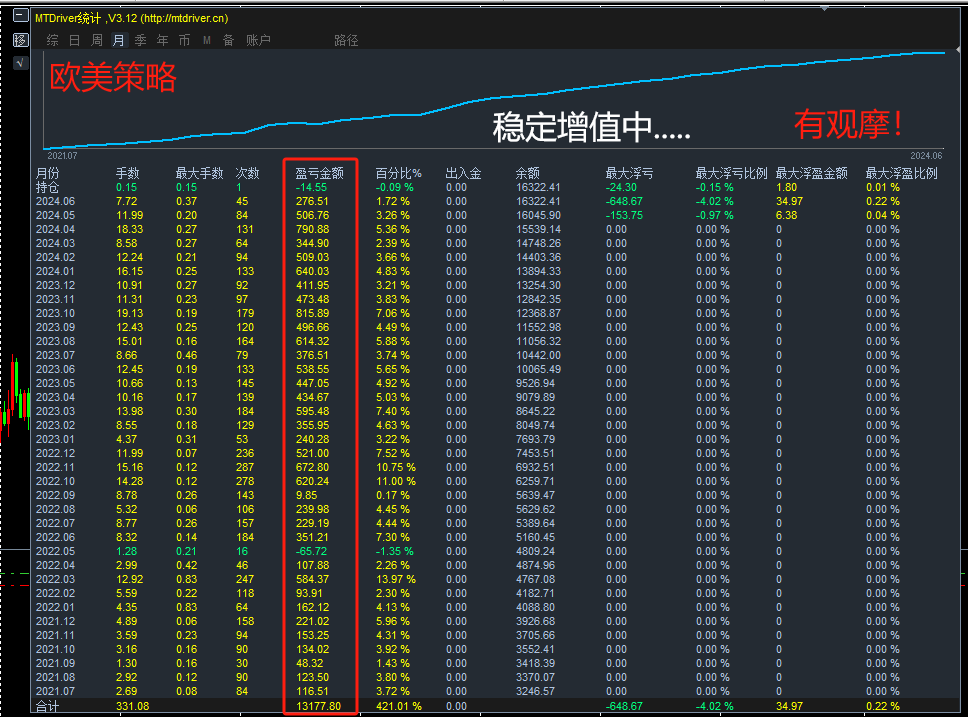
Task: View quarterly (季) statistics
Action: pos(140,41)
